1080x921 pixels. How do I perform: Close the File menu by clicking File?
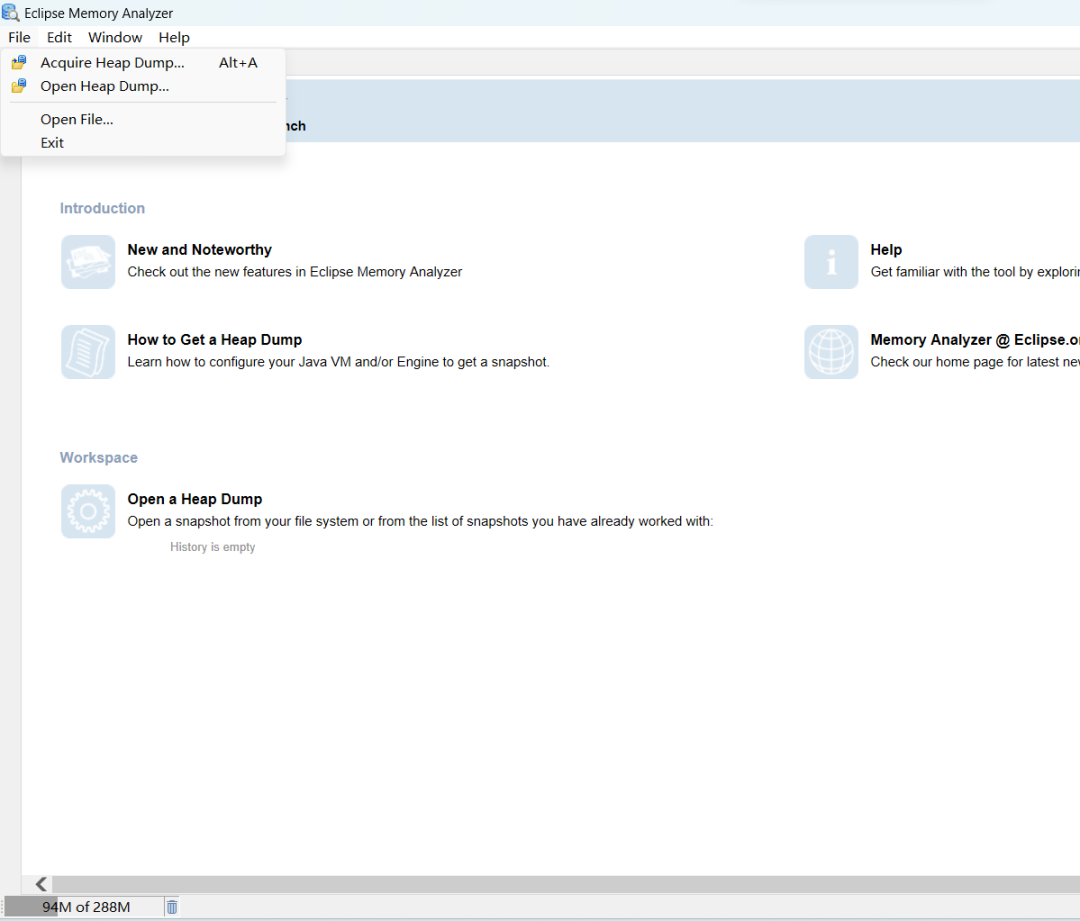pyautogui.click(x=19, y=37)
